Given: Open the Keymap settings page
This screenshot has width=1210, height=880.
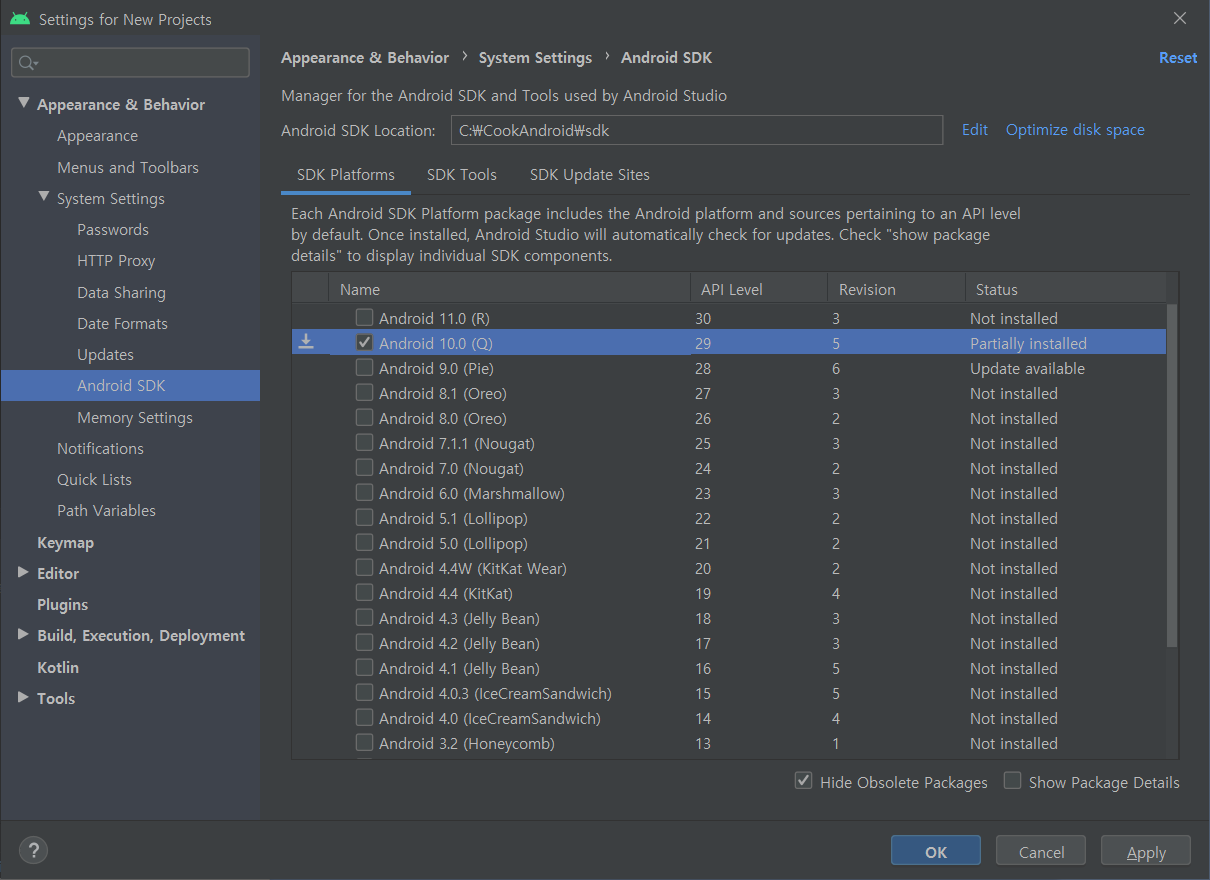Looking at the screenshot, I should pyautogui.click(x=65, y=542).
